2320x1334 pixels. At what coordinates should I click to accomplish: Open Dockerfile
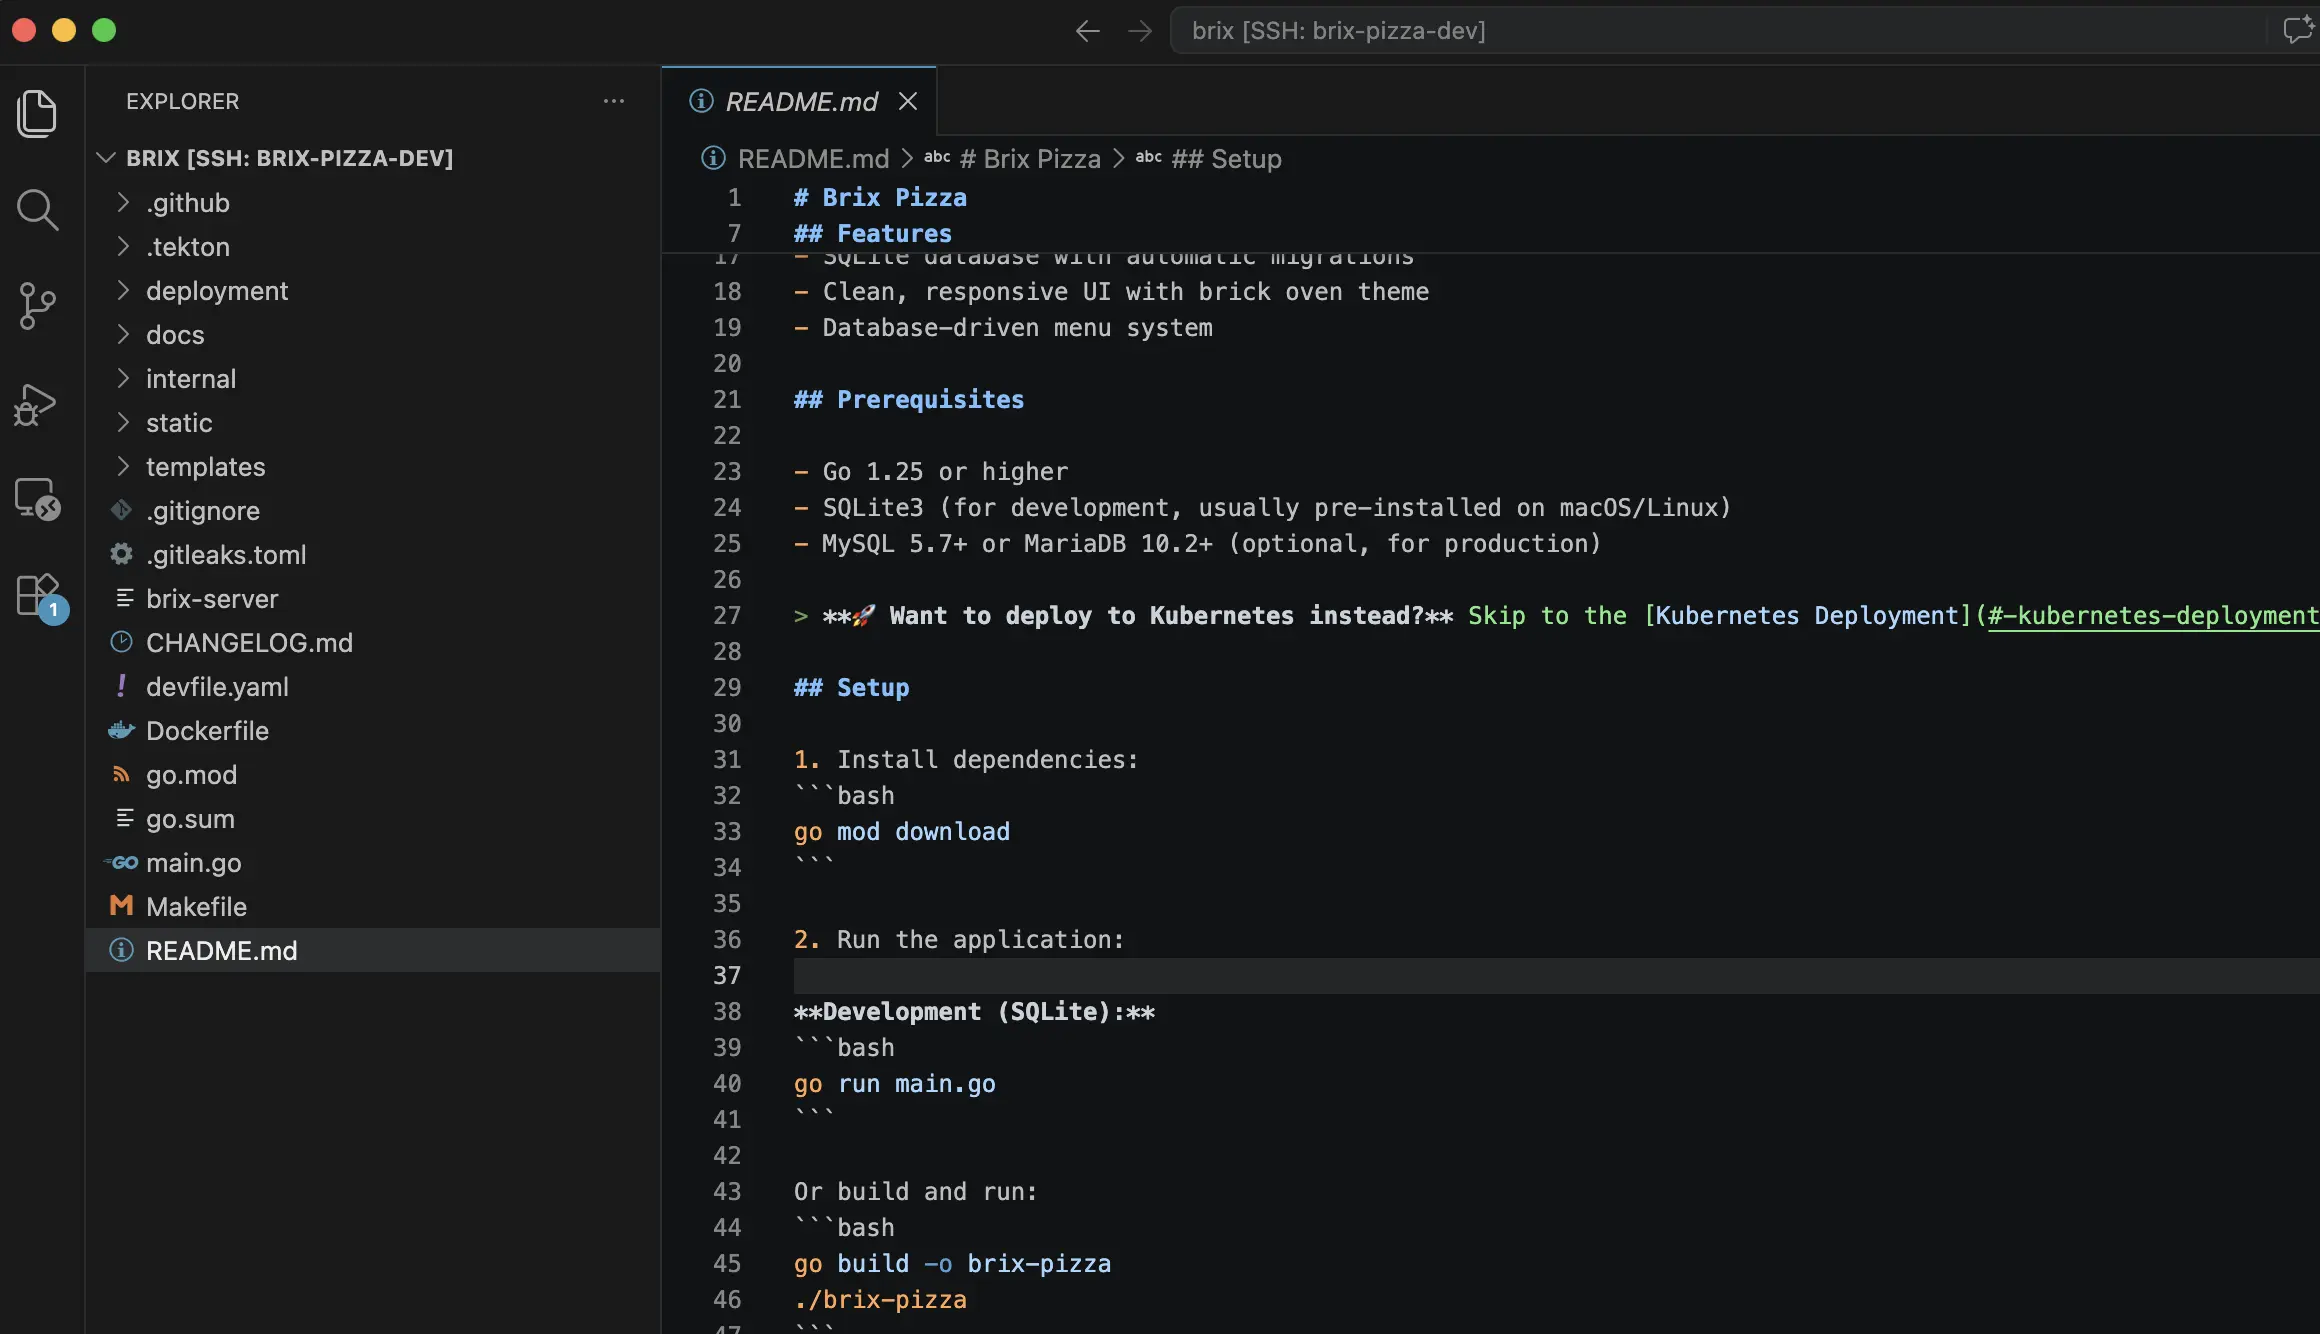click(x=207, y=731)
